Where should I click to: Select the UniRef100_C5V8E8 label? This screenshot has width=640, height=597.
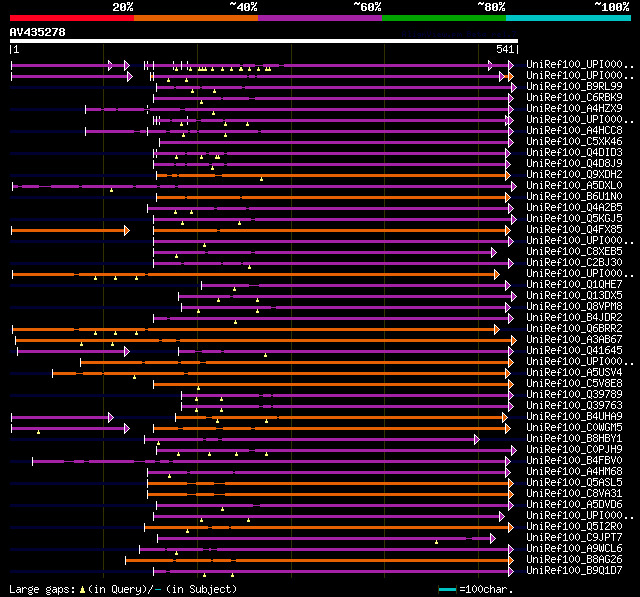tap(574, 384)
